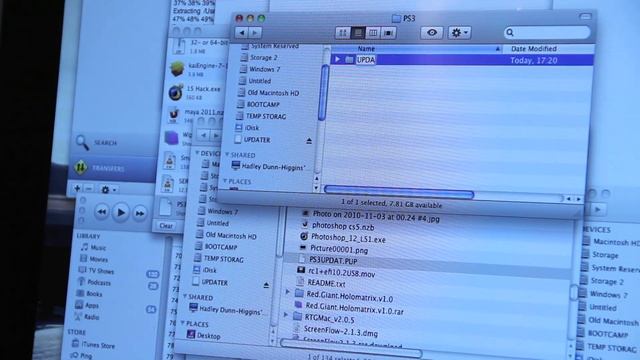Image resolution: width=640 pixels, height=360 pixels.
Task: Open gear menu below Transfers
Action: coord(108,190)
